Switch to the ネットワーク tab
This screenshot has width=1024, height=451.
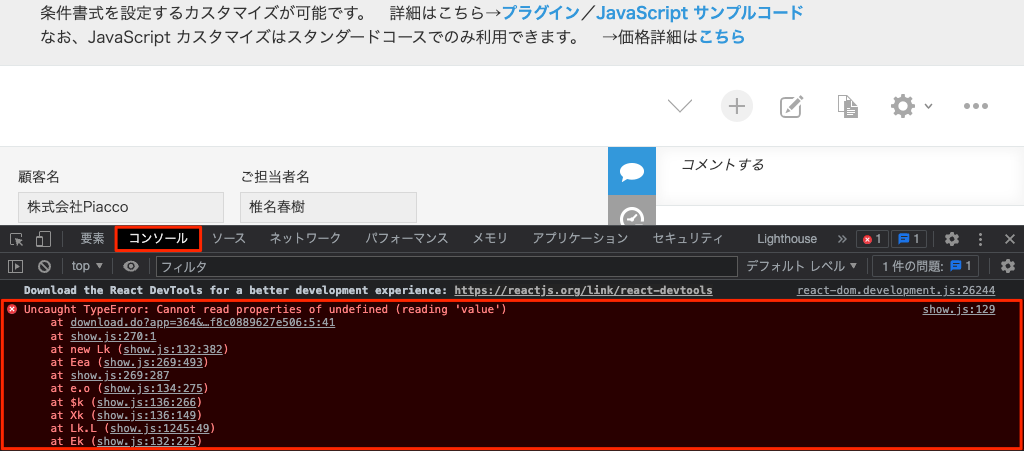(305, 239)
